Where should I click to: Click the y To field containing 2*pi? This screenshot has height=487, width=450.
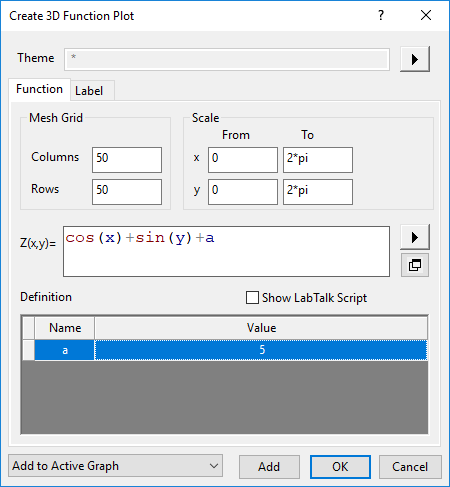click(x=318, y=192)
